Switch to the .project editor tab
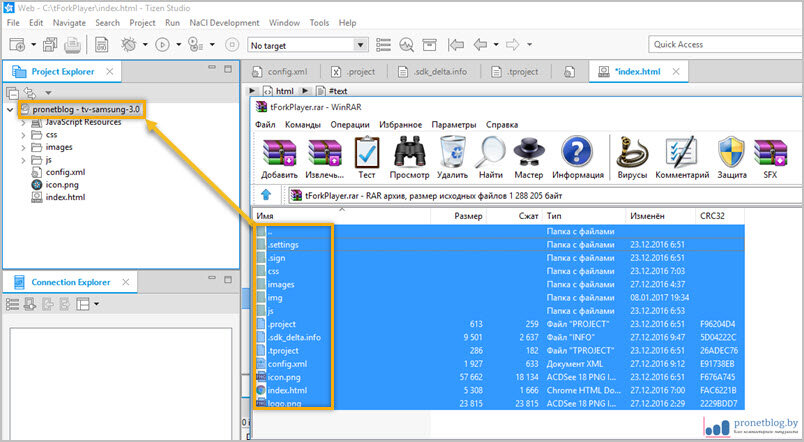Image resolution: width=804 pixels, height=442 pixels. pyautogui.click(x=353, y=72)
